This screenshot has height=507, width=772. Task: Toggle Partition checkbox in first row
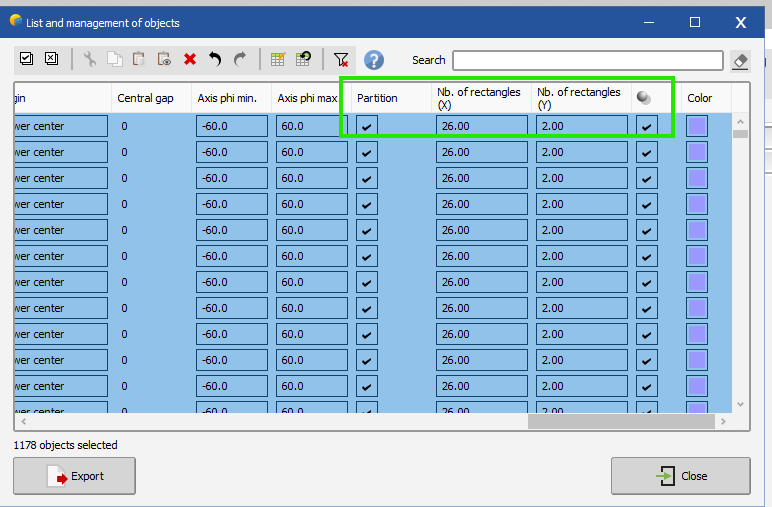(367, 126)
